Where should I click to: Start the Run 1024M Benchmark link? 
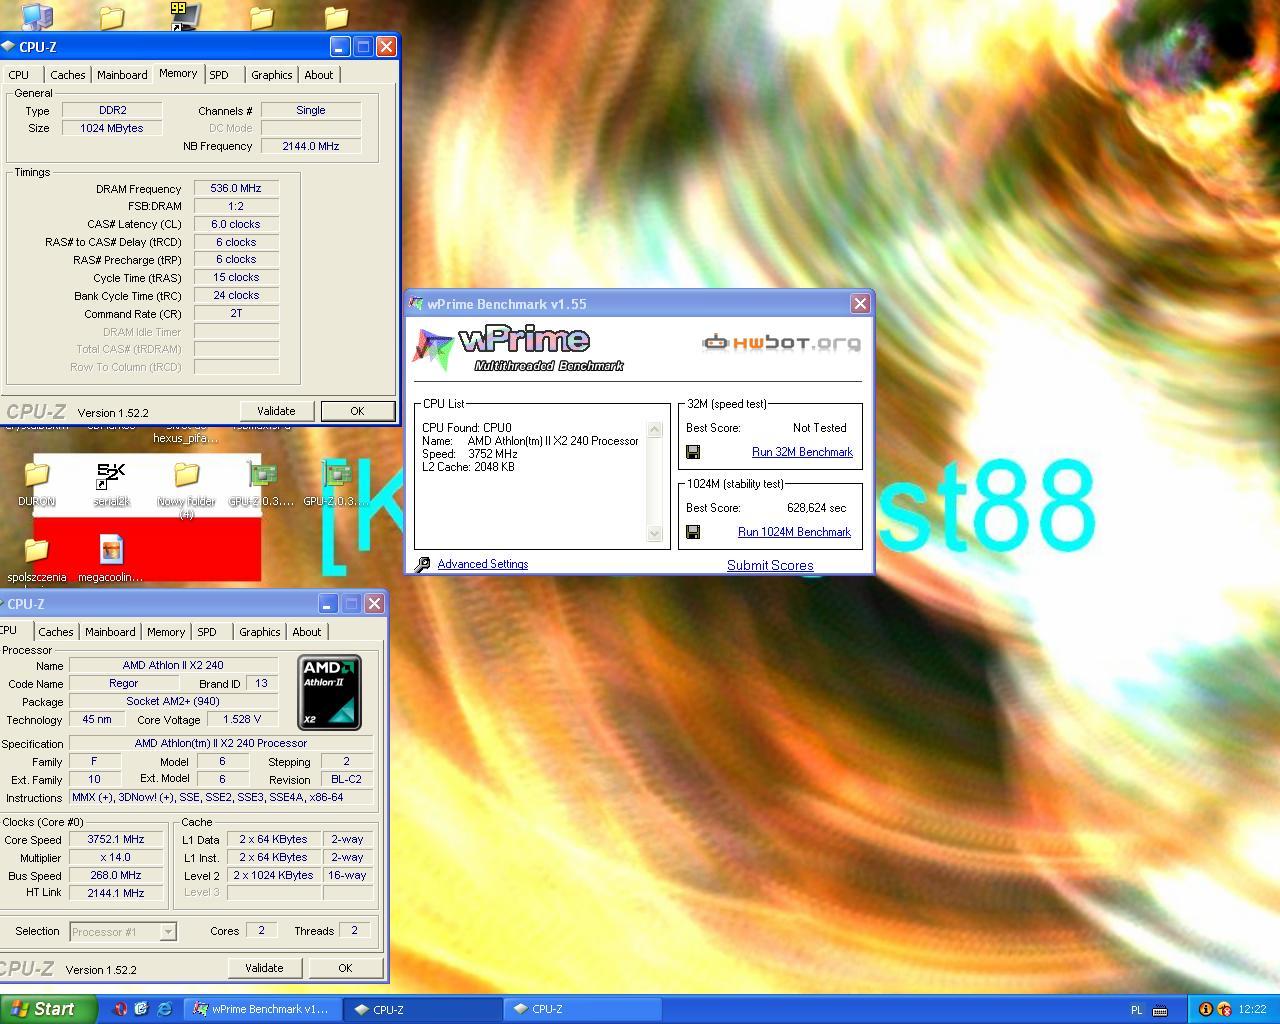coord(794,532)
